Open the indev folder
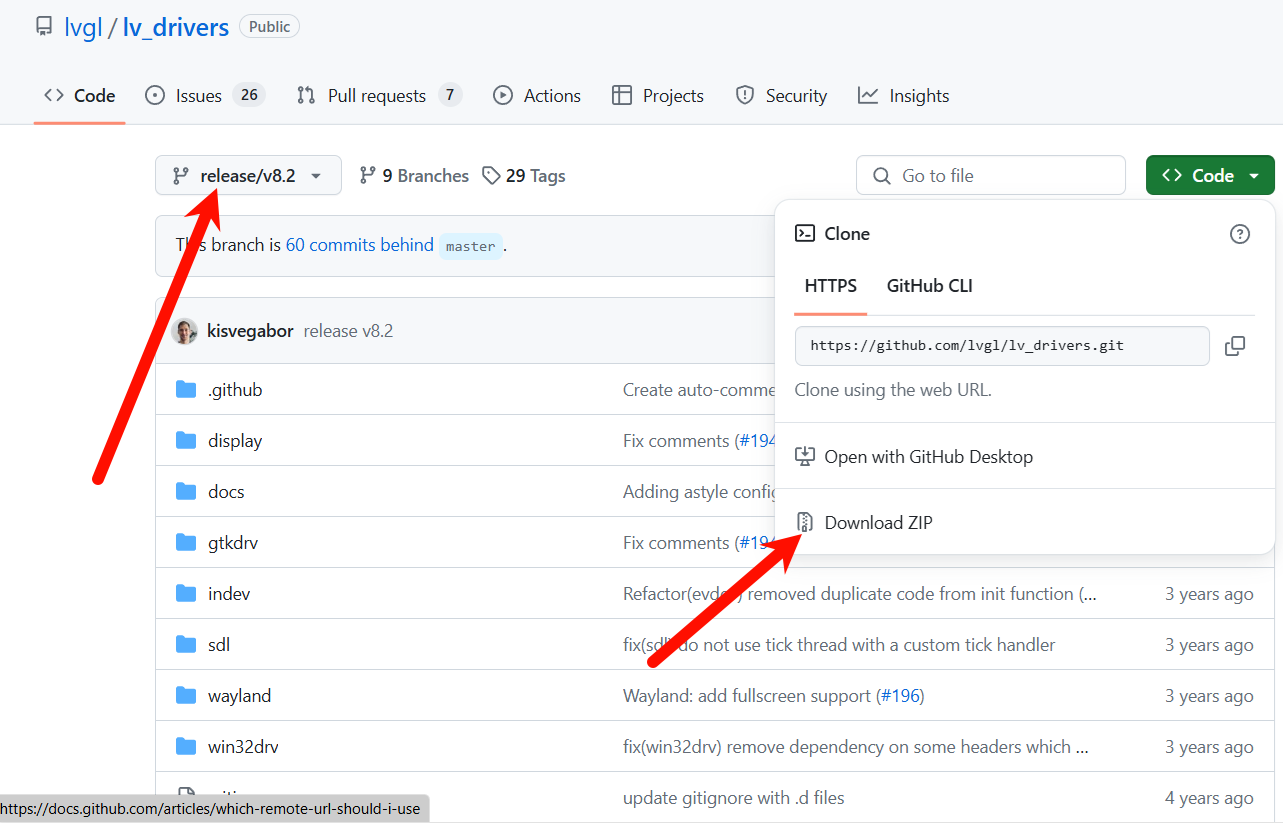This screenshot has height=823, width=1283. (229, 594)
